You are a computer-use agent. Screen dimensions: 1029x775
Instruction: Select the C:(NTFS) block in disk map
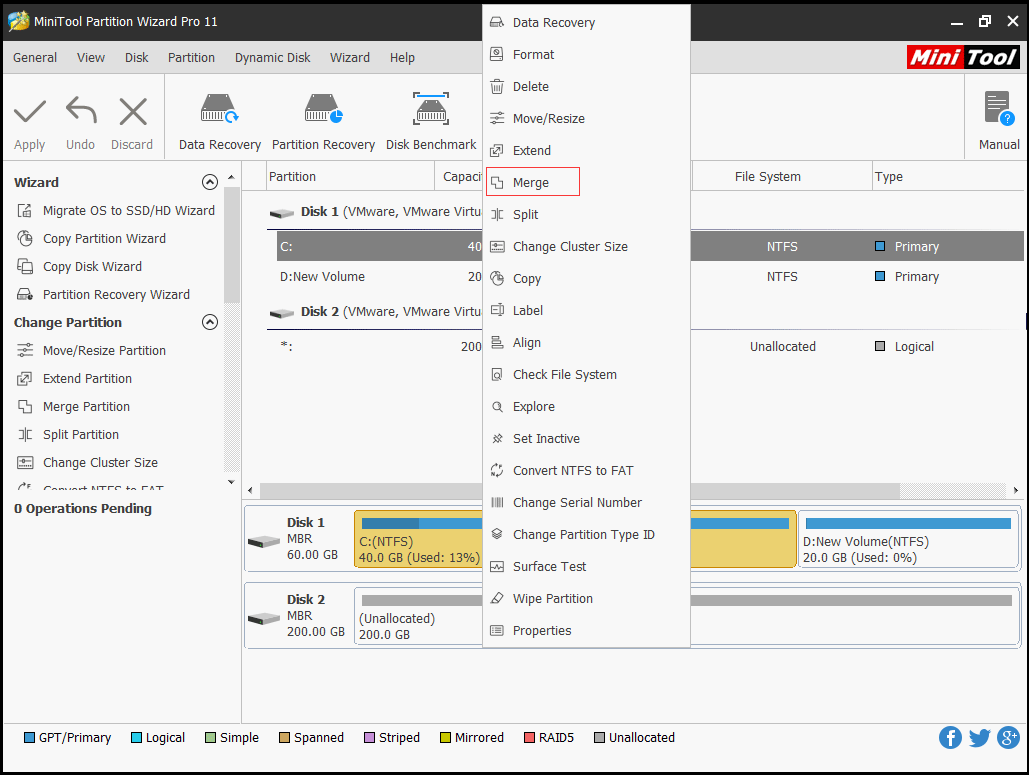[x=419, y=539]
